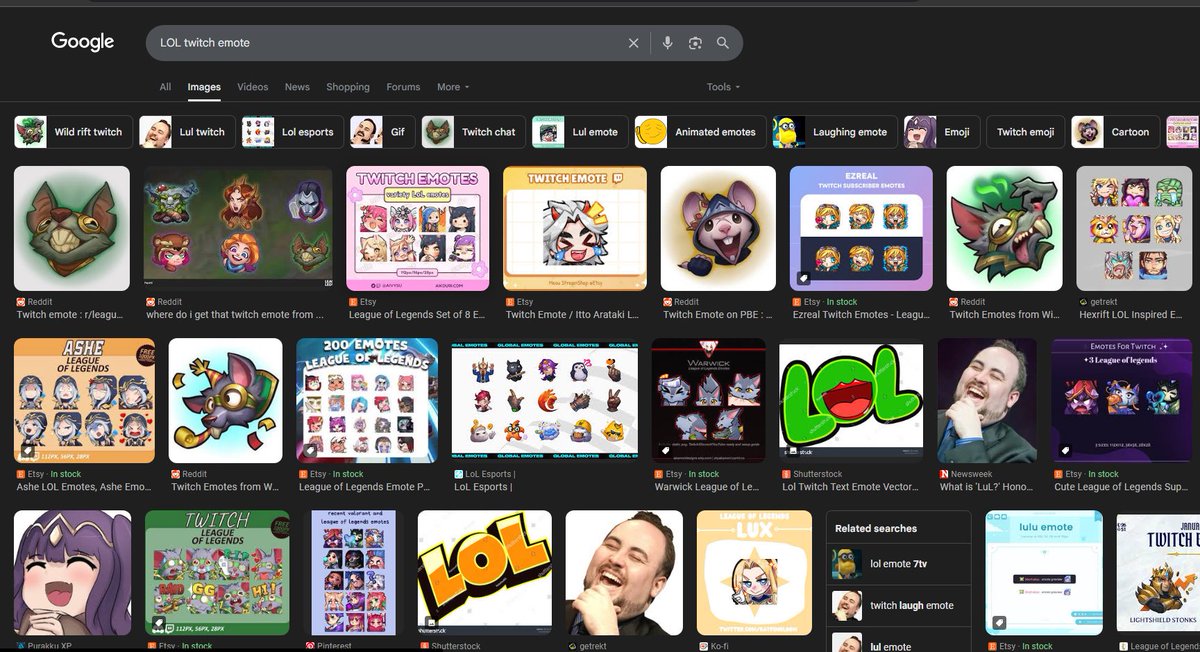Open the pink Twitch Emotes variety LoL image
Image resolution: width=1200 pixels, height=652 pixels.
pyautogui.click(x=418, y=228)
